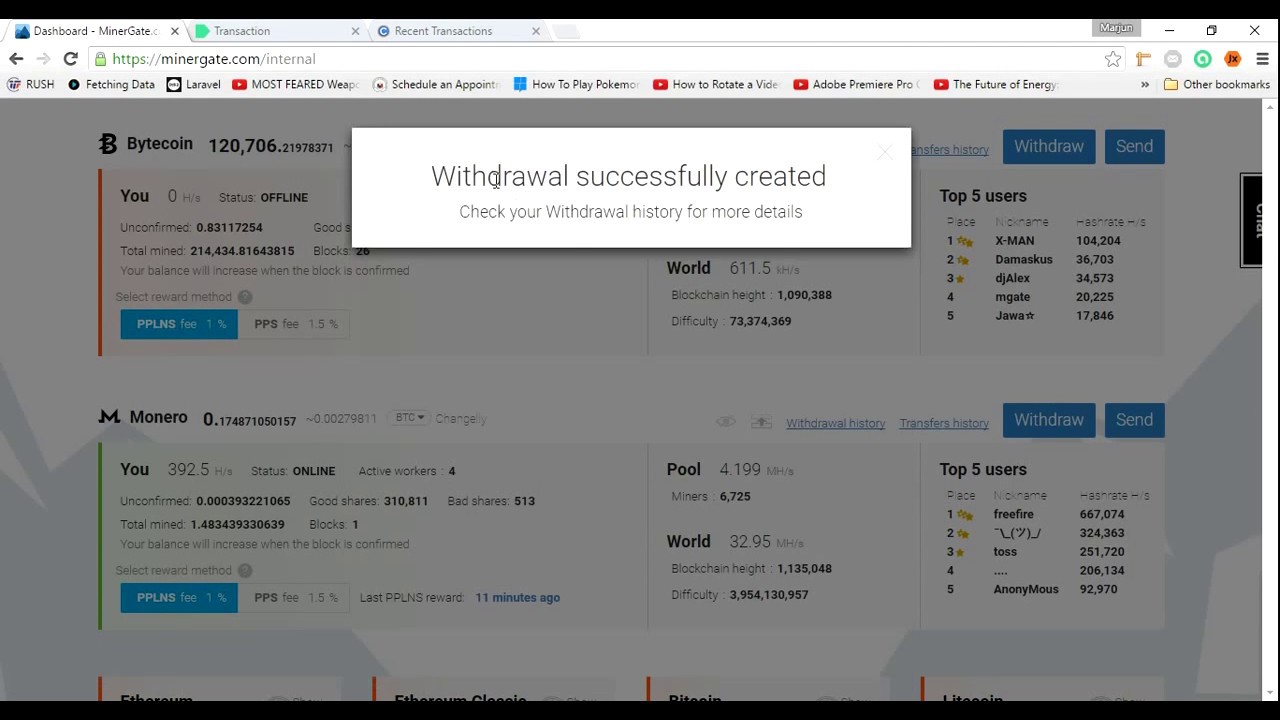Click the Bytecoin reward method help icon

245,297
